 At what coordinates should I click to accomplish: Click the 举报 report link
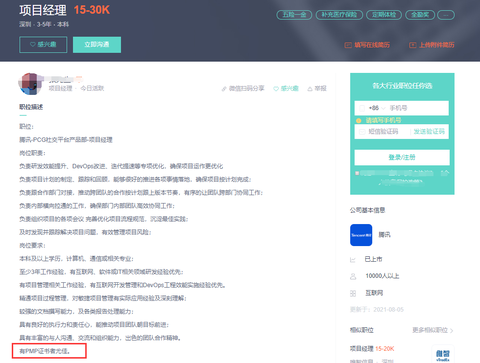[320, 88]
